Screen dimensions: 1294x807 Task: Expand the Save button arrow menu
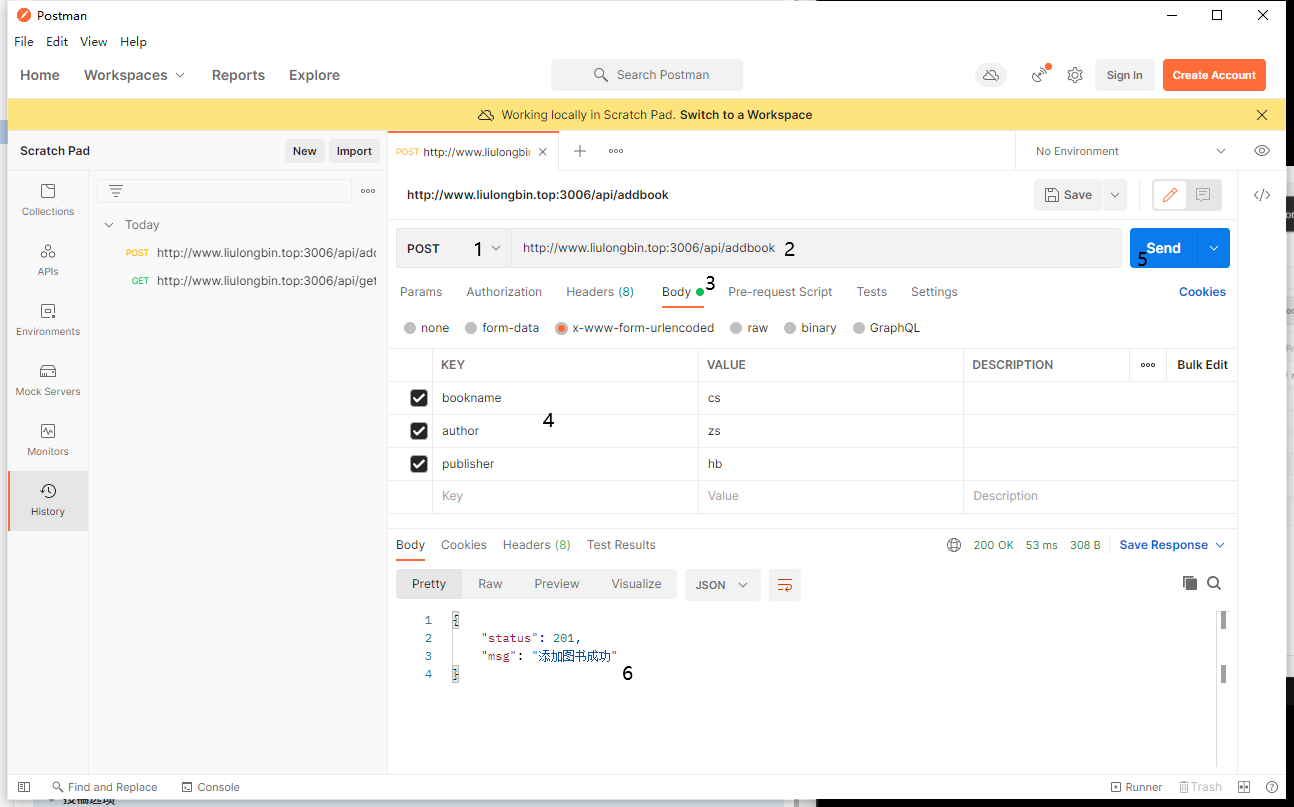pyautogui.click(x=1115, y=195)
